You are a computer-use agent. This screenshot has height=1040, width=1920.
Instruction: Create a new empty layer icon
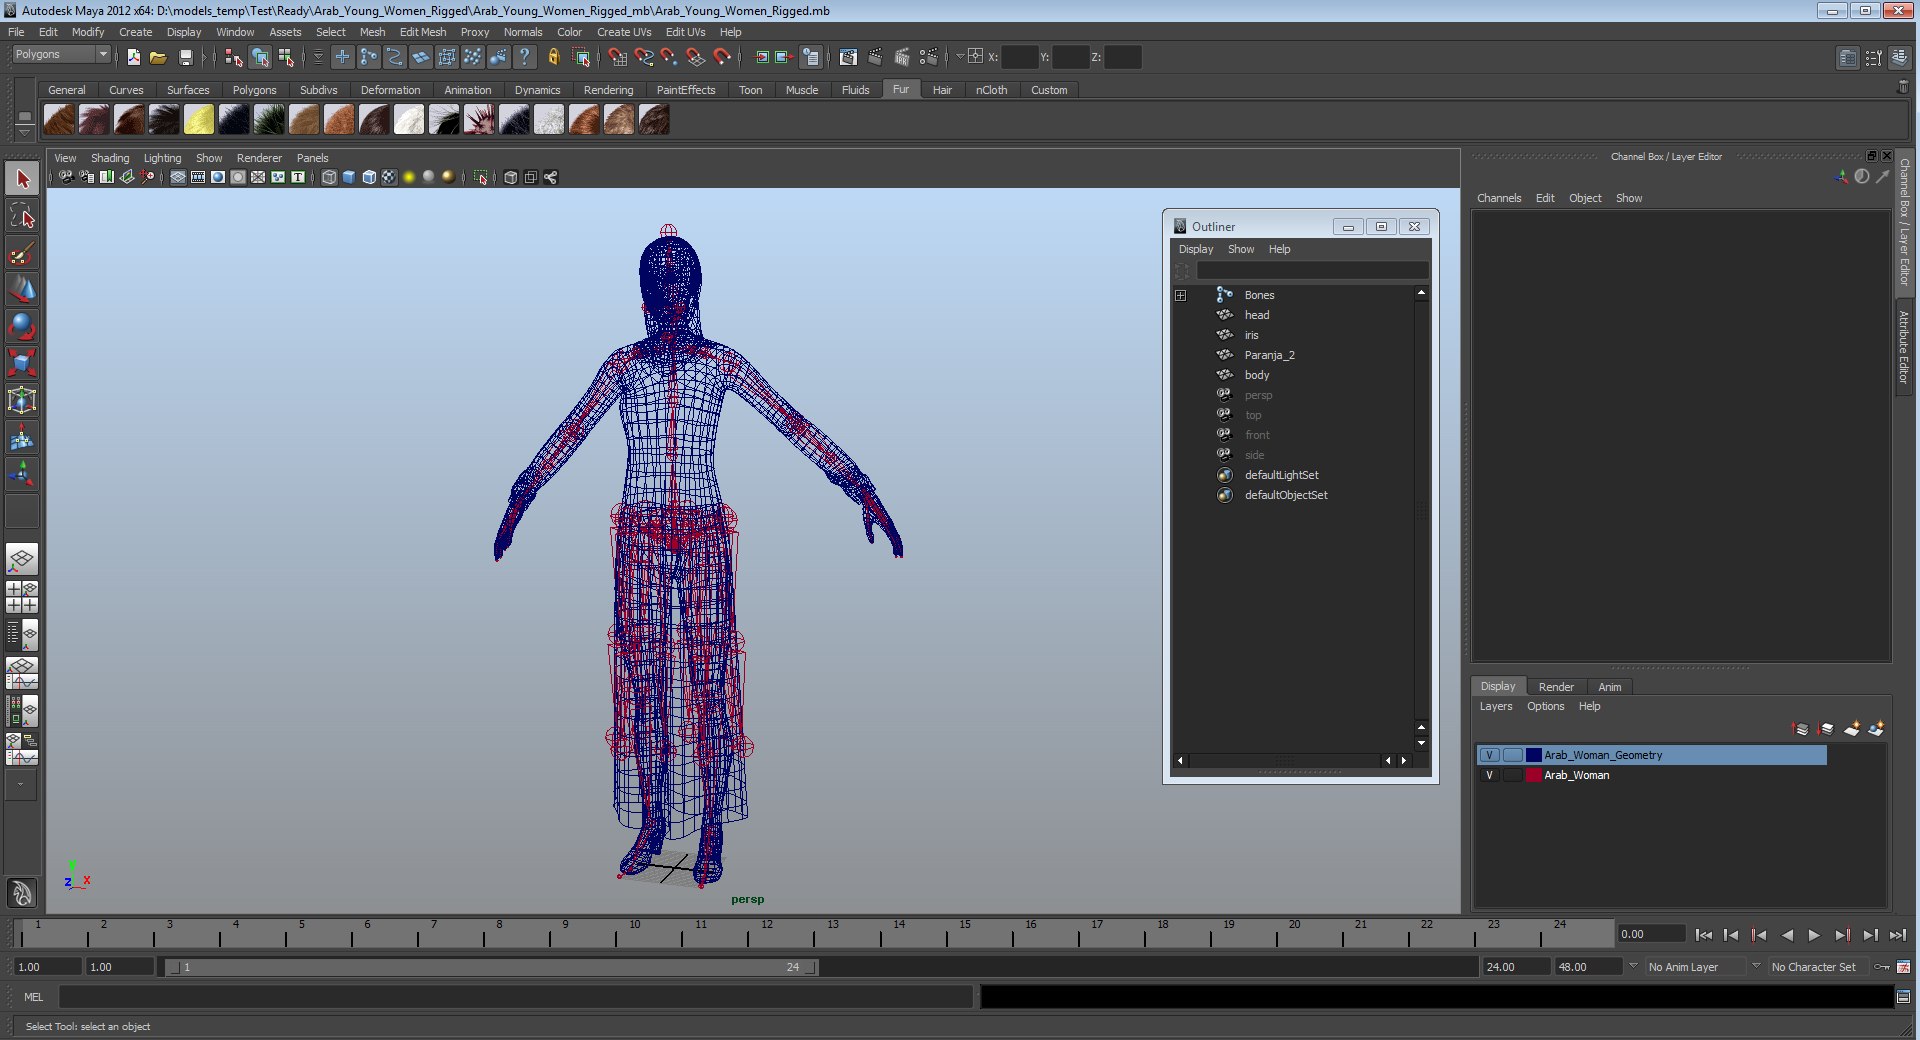[1851, 729]
